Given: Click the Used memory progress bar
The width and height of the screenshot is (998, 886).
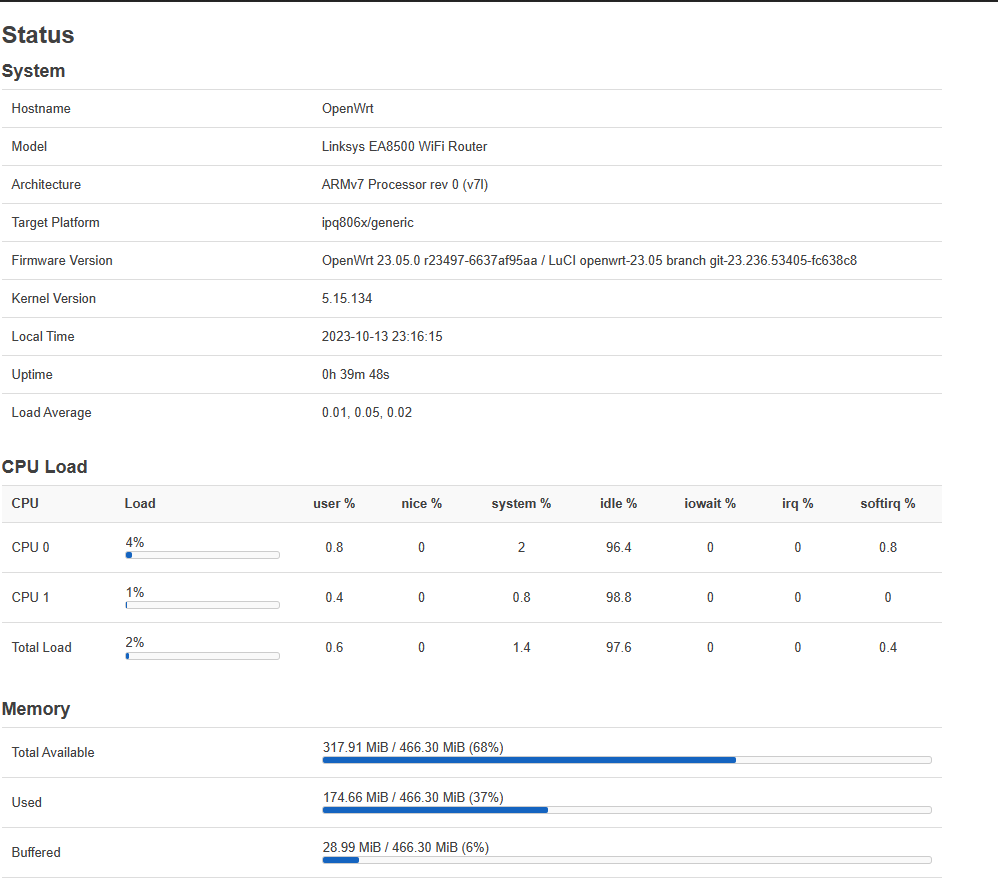Looking at the screenshot, I should pyautogui.click(x=627, y=810).
